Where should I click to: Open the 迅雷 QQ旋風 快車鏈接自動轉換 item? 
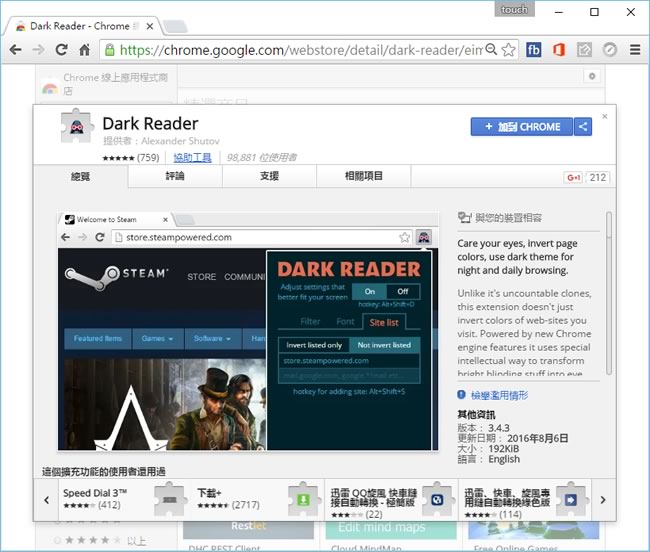392,499
